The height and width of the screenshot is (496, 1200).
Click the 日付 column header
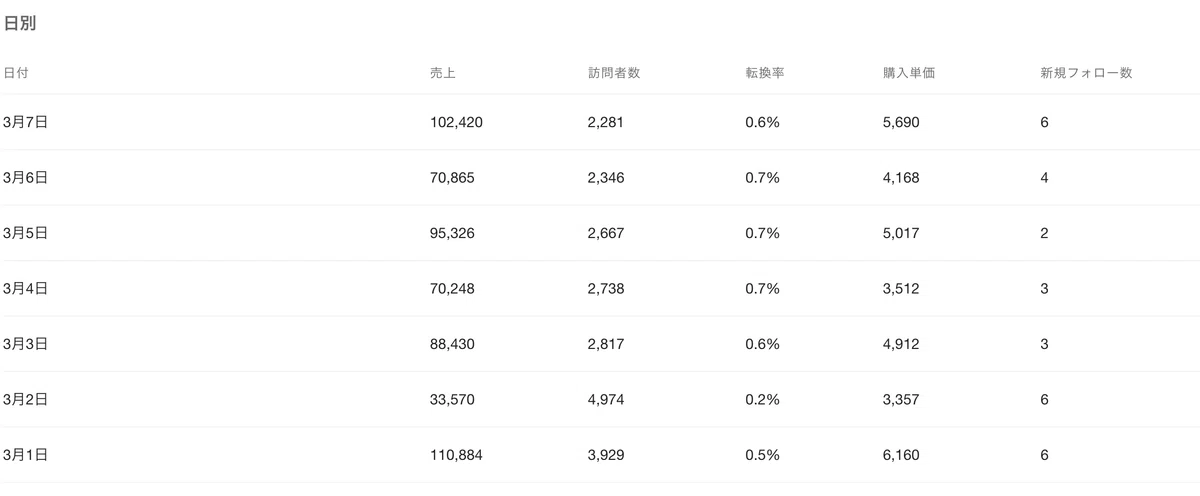tap(15, 73)
